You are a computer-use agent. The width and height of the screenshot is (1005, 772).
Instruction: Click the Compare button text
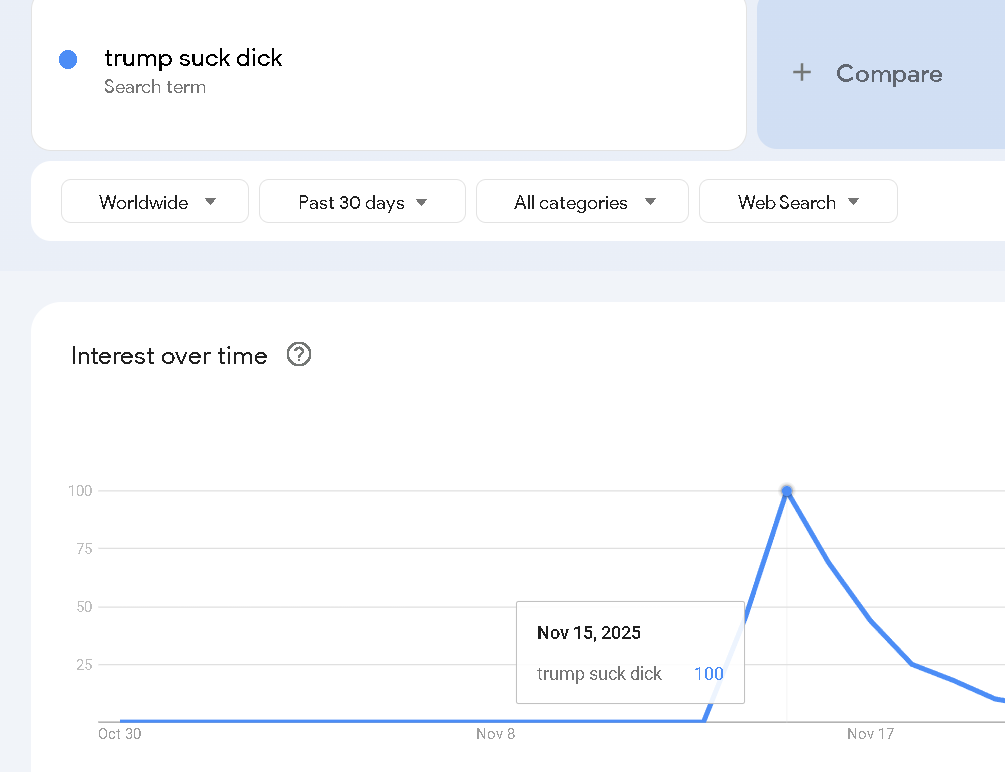pos(889,74)
